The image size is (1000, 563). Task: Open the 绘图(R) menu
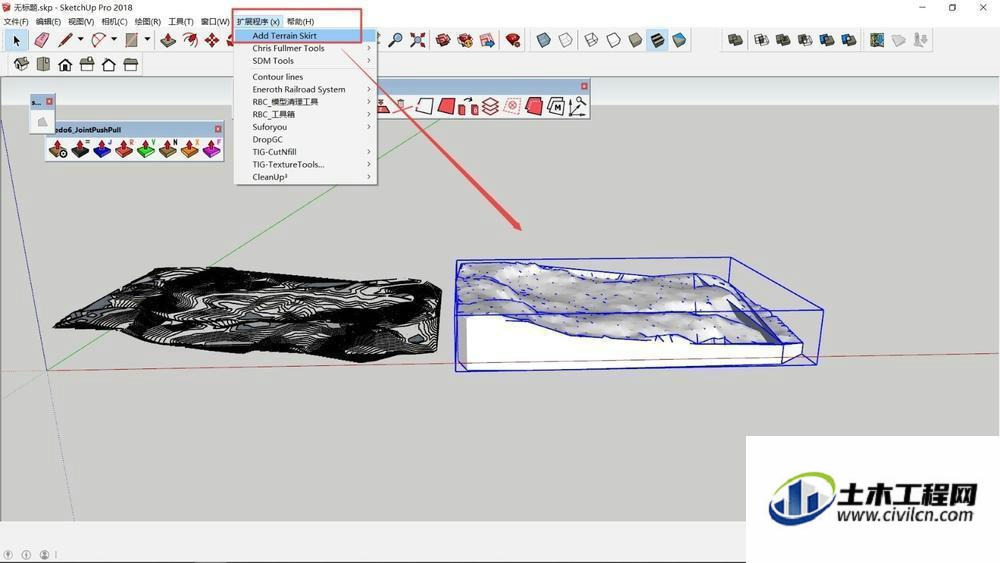[x=147, y=22]
